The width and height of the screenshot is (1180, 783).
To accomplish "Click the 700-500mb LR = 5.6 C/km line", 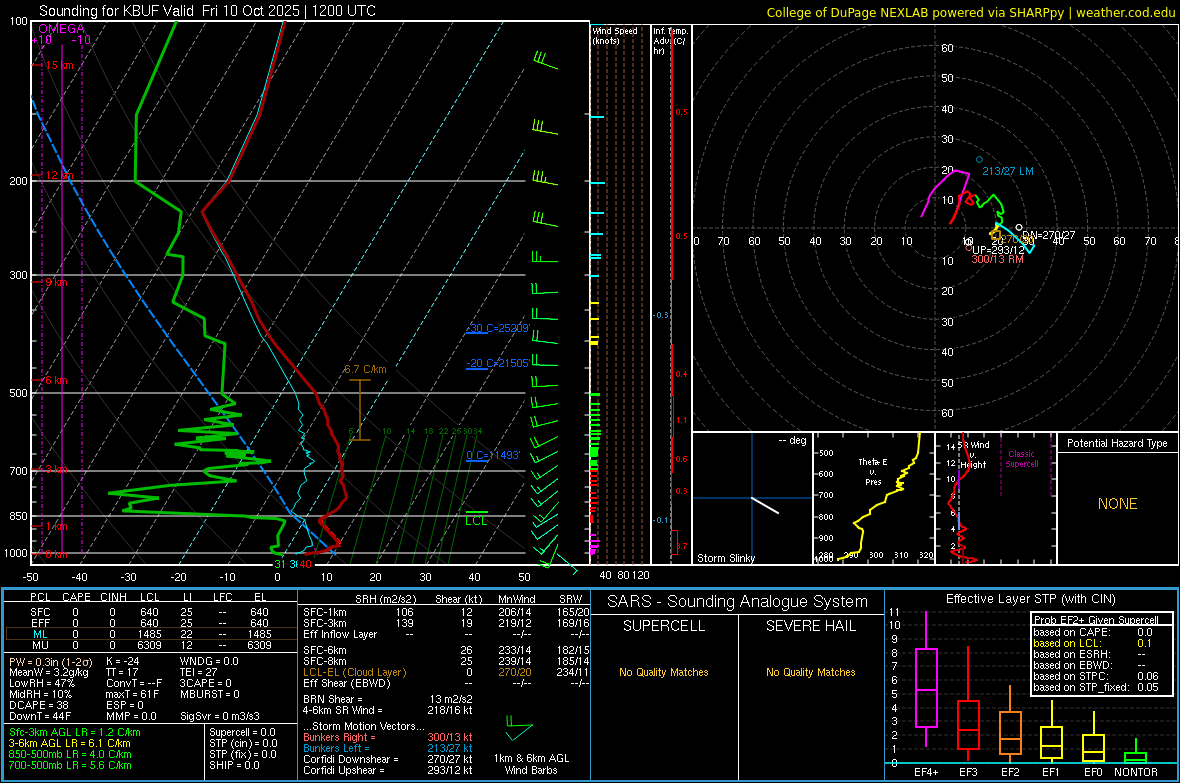I will point(70,765).
